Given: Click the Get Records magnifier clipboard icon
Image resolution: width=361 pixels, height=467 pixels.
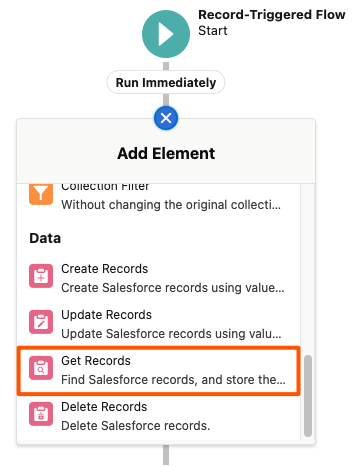Looking at the screenshot, I should pyautogui.click(x=41, y=368).
